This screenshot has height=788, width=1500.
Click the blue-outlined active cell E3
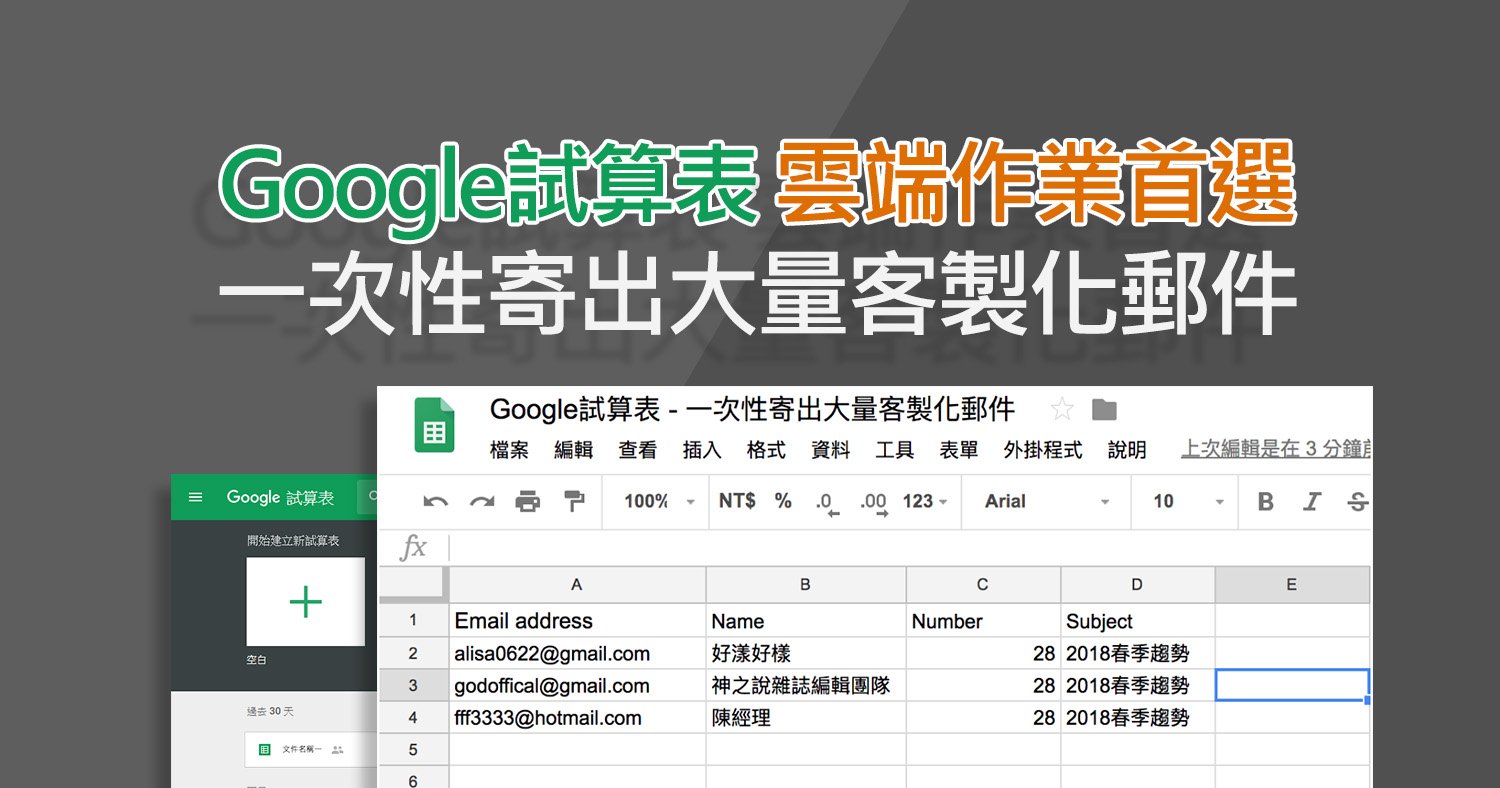[1292, 686]
